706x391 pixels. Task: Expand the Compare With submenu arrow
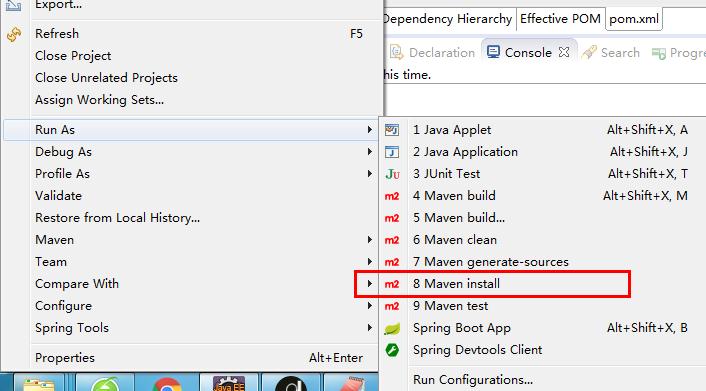(x=370, y=284)
